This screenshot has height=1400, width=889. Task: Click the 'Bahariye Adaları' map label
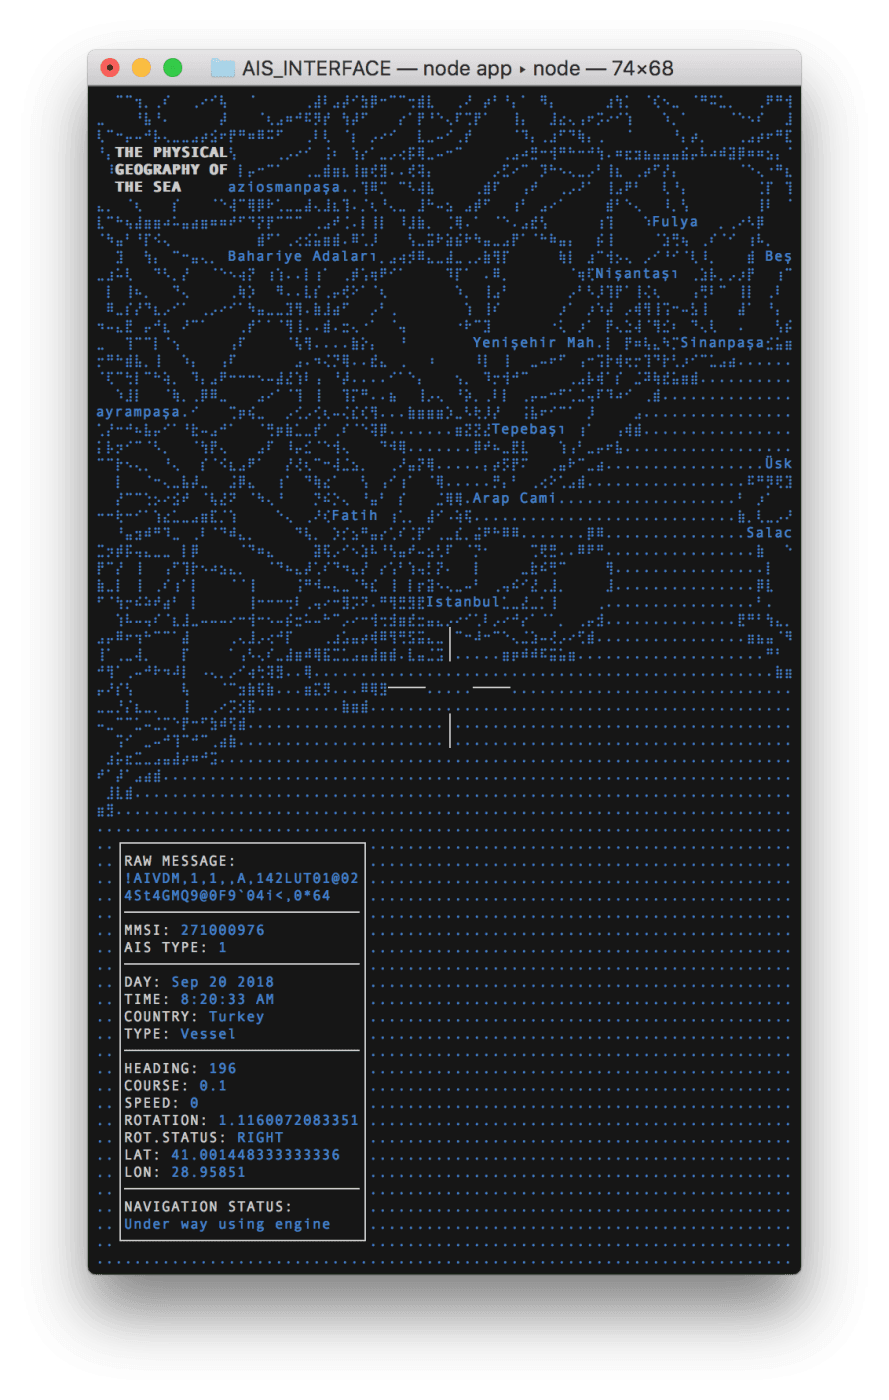tap(303, 257)
